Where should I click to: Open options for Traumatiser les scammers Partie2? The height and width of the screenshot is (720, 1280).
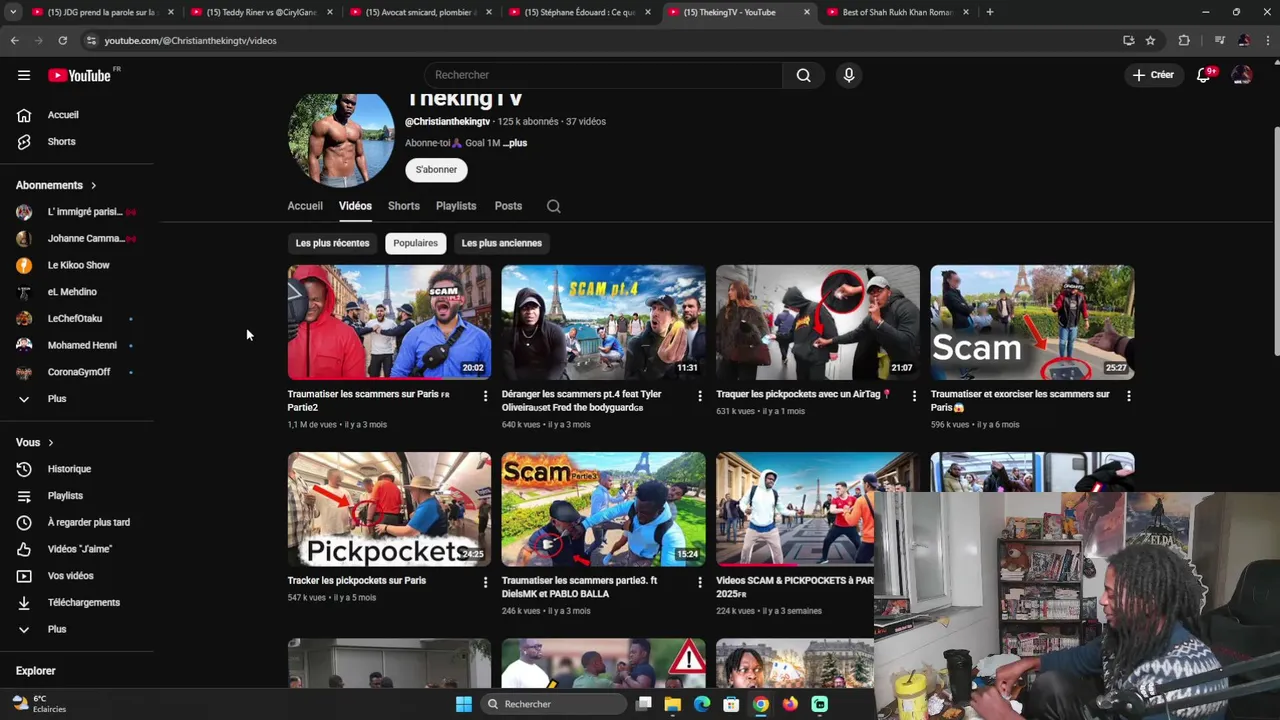[485, 396]
